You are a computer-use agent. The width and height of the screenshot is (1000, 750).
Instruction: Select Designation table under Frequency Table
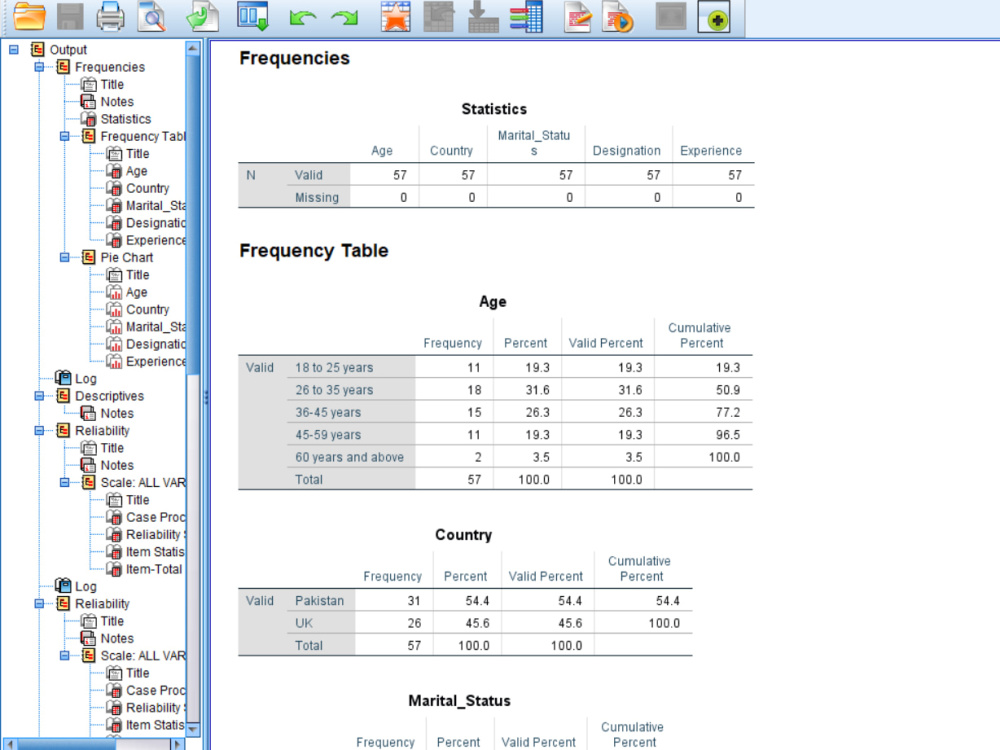pyautogui.click(x=156, y=223)
